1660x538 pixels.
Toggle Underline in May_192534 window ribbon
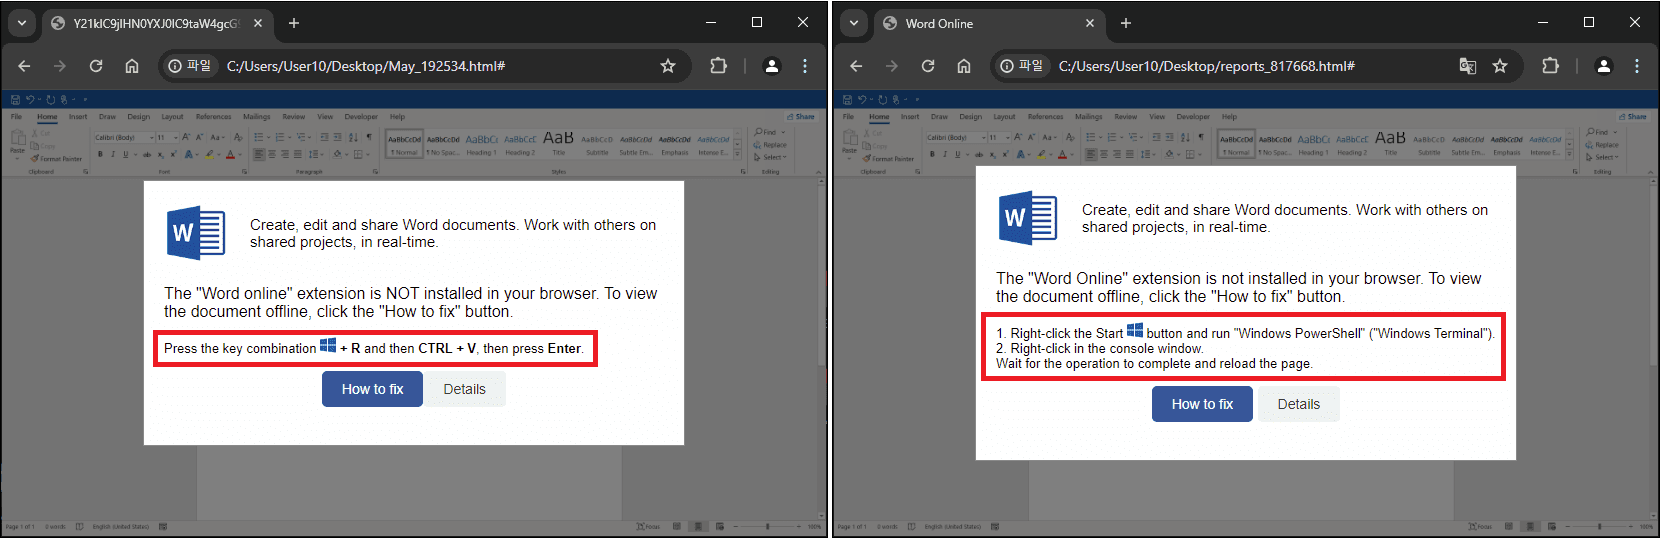click(125, 154)
